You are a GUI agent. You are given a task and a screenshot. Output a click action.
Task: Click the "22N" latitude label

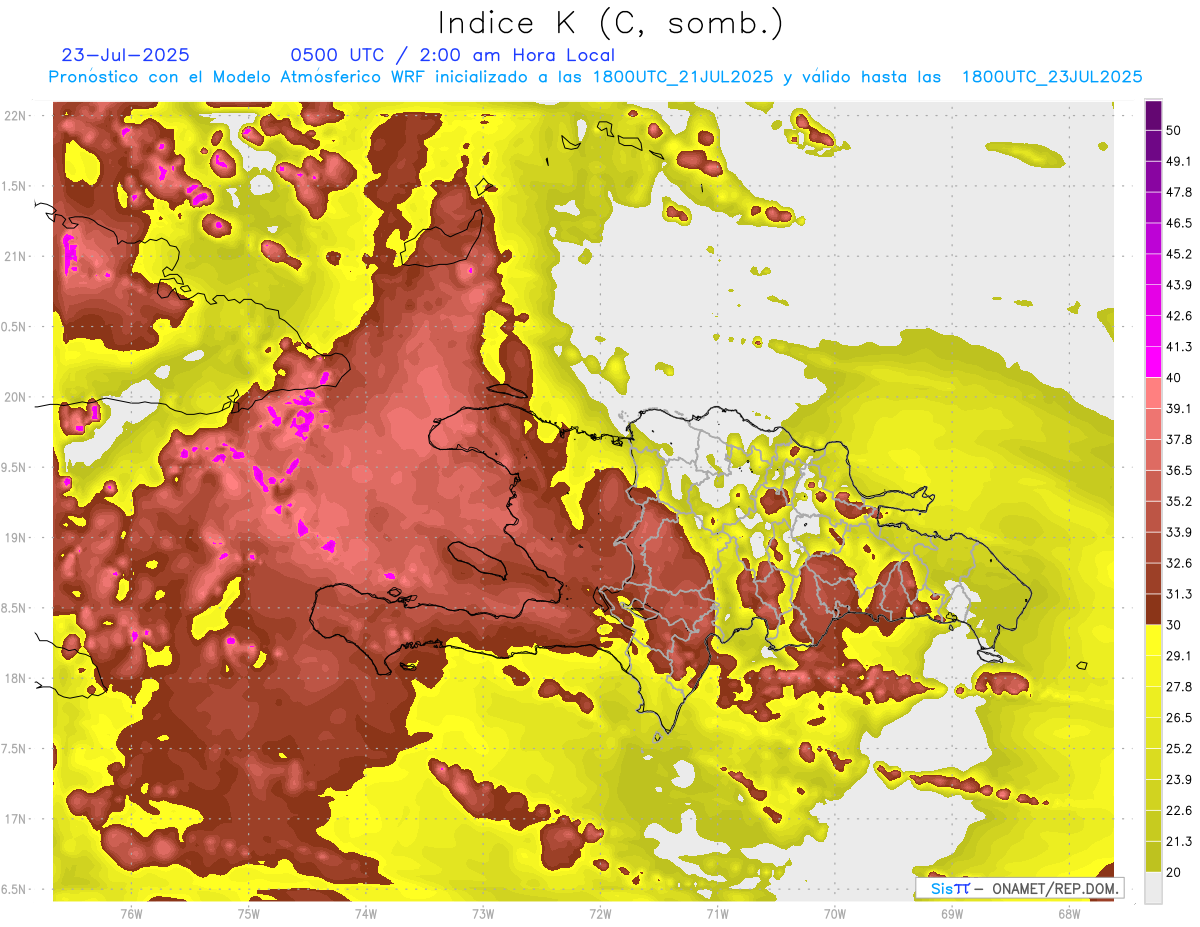pos(17,115)
